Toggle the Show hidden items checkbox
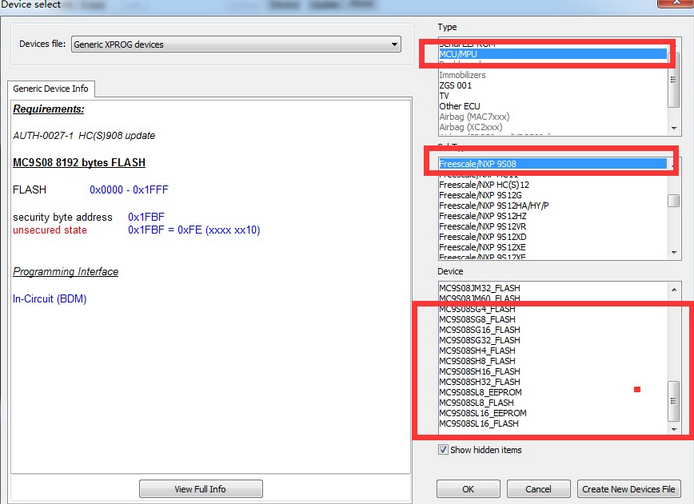 click(x=443, y=450)
